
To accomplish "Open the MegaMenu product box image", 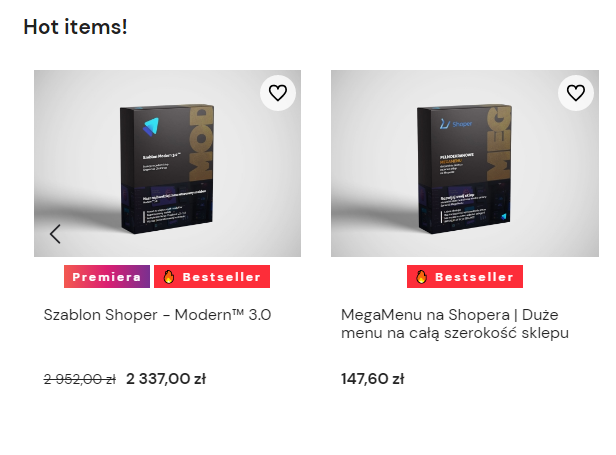I will click(465, 163).
